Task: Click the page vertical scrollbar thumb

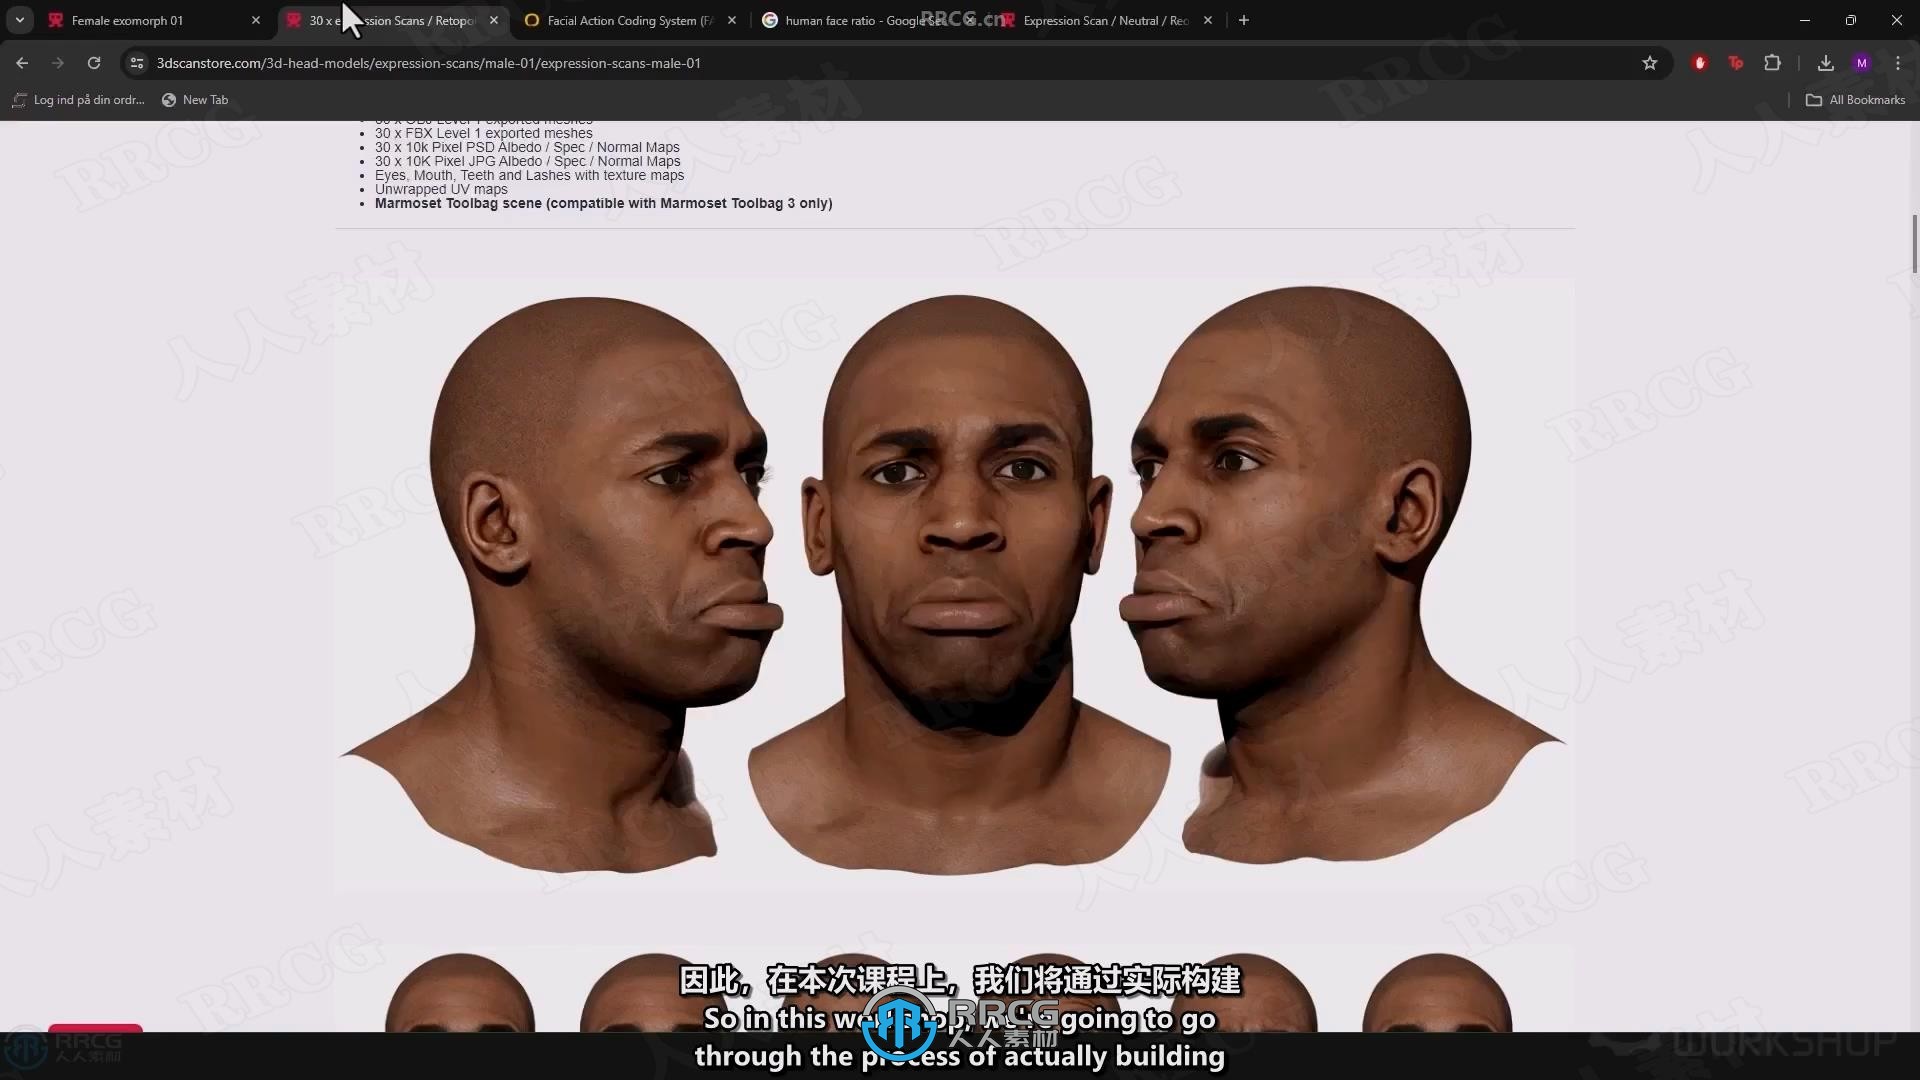Action: (x=1915, y=243)
